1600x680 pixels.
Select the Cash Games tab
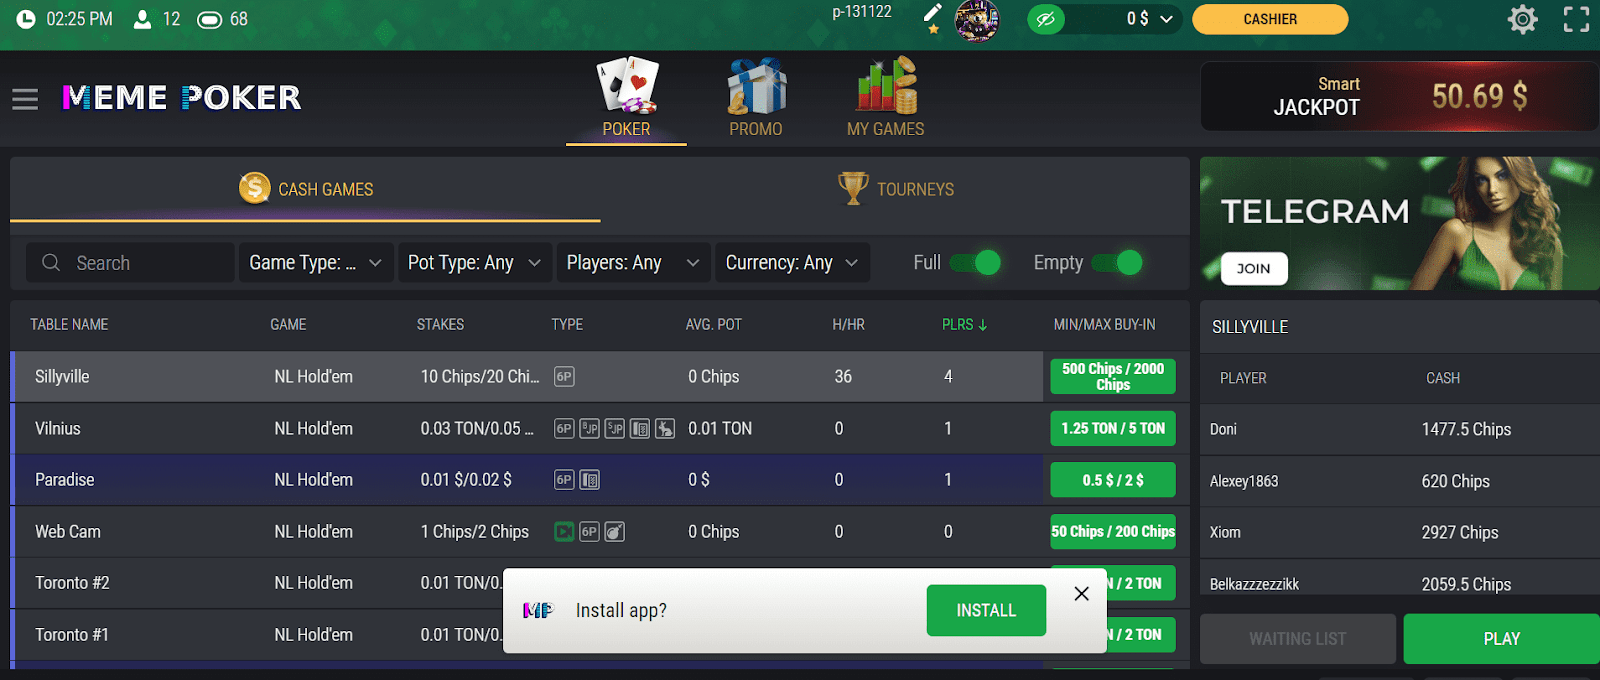coord(305,189)
